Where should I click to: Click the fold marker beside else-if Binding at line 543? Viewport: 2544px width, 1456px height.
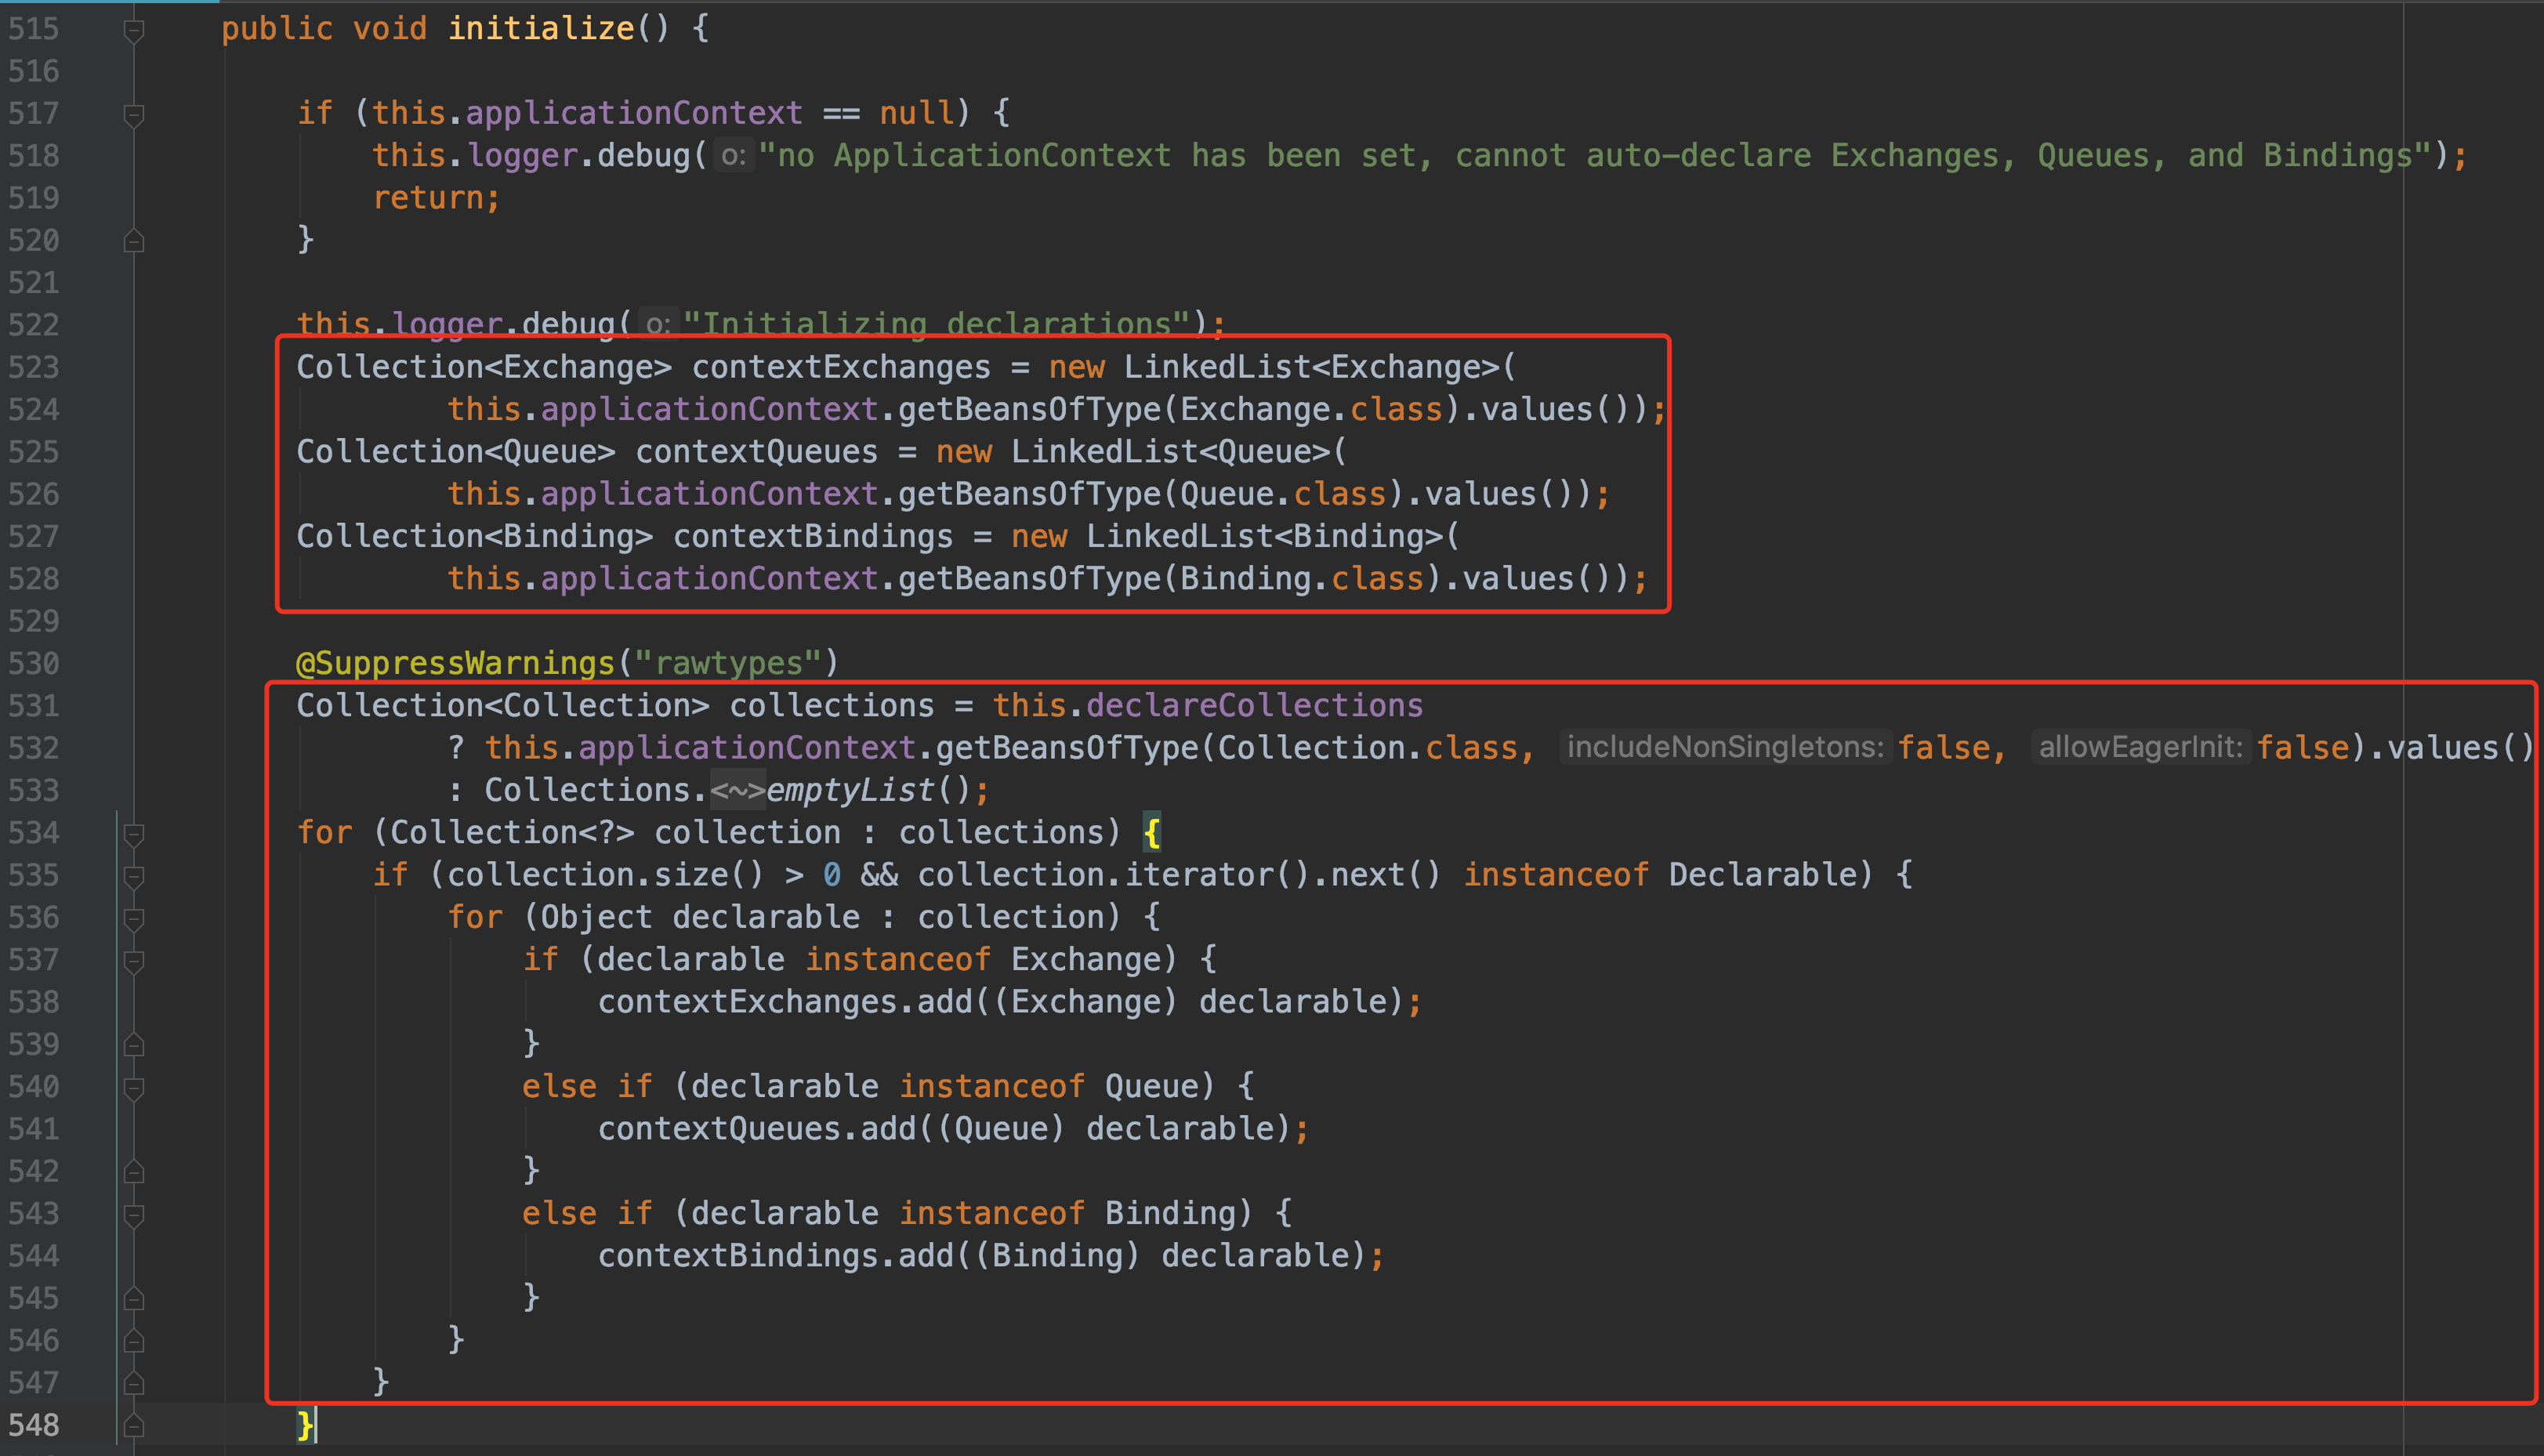[x=133, y=1215]
